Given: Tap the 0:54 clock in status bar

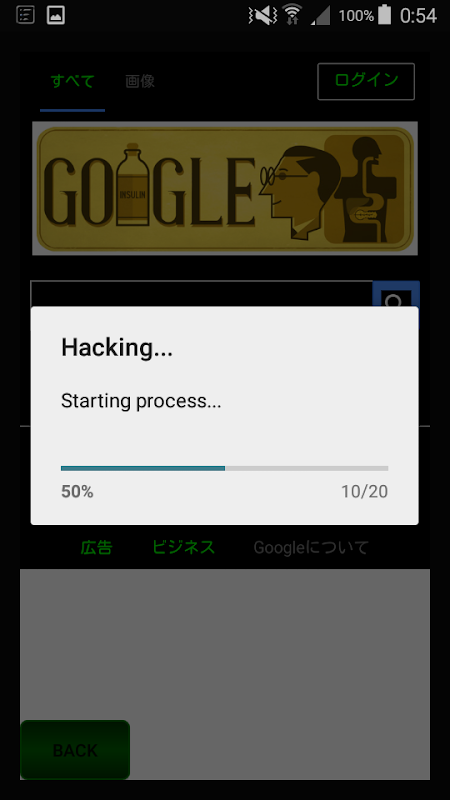Looking at the screenshot, I should point(418,16).
